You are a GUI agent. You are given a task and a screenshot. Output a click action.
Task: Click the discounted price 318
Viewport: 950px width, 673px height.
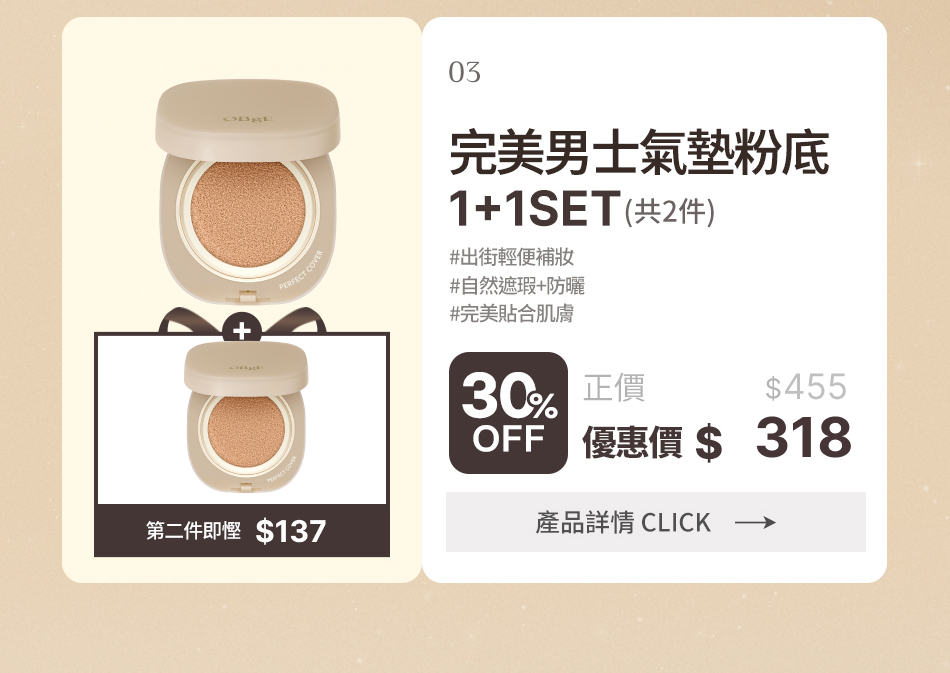pyautogui.click(x=803, y=437)
